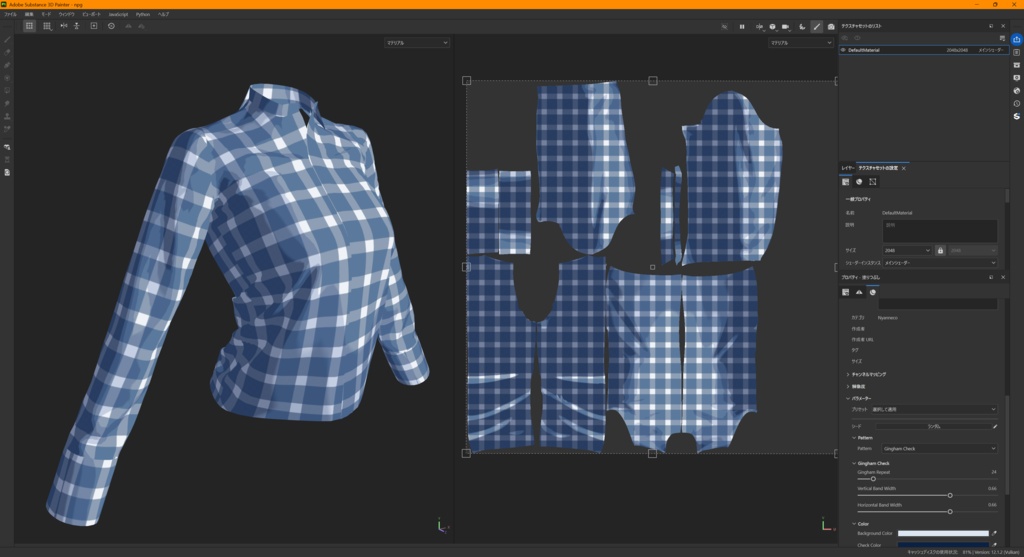Select the Material picker tool

click(7, 129)
